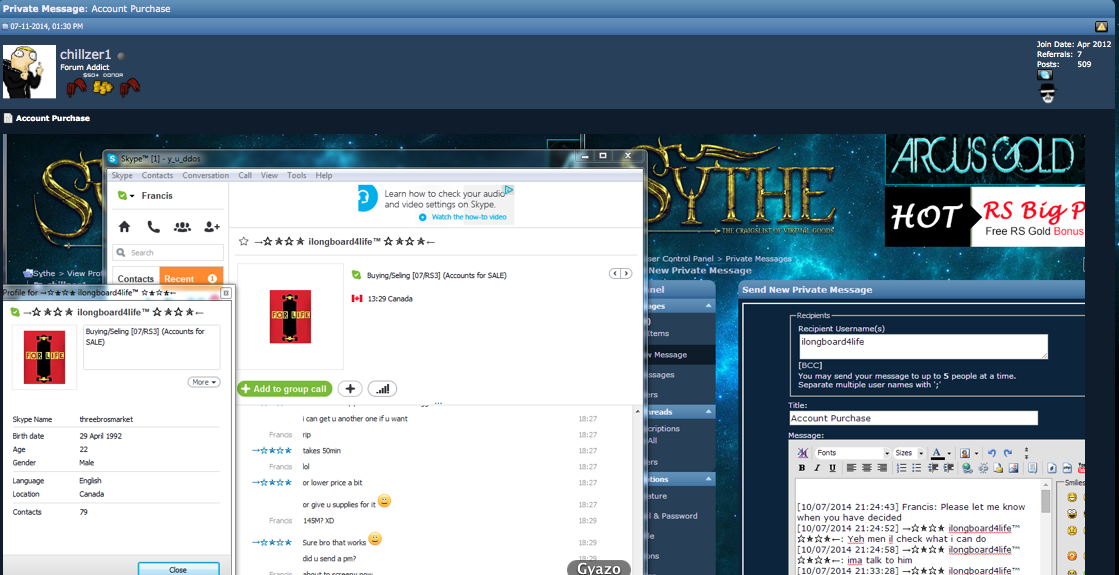1119x575 pixels.
Task: Click the Skype Search field
Action: (x=168, y=253)
